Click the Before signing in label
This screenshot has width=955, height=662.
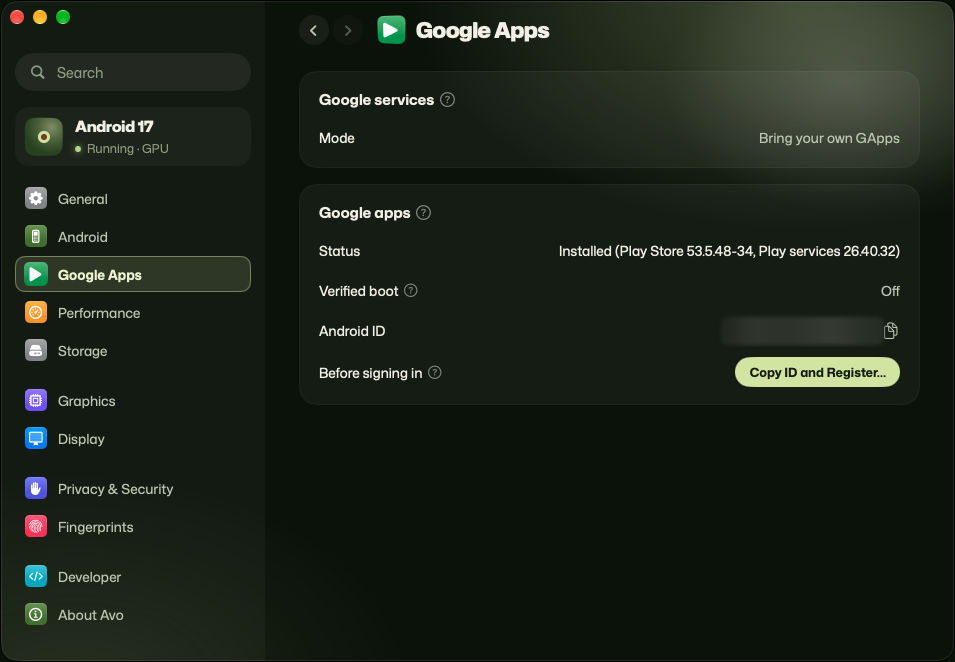tap(370, 373)
